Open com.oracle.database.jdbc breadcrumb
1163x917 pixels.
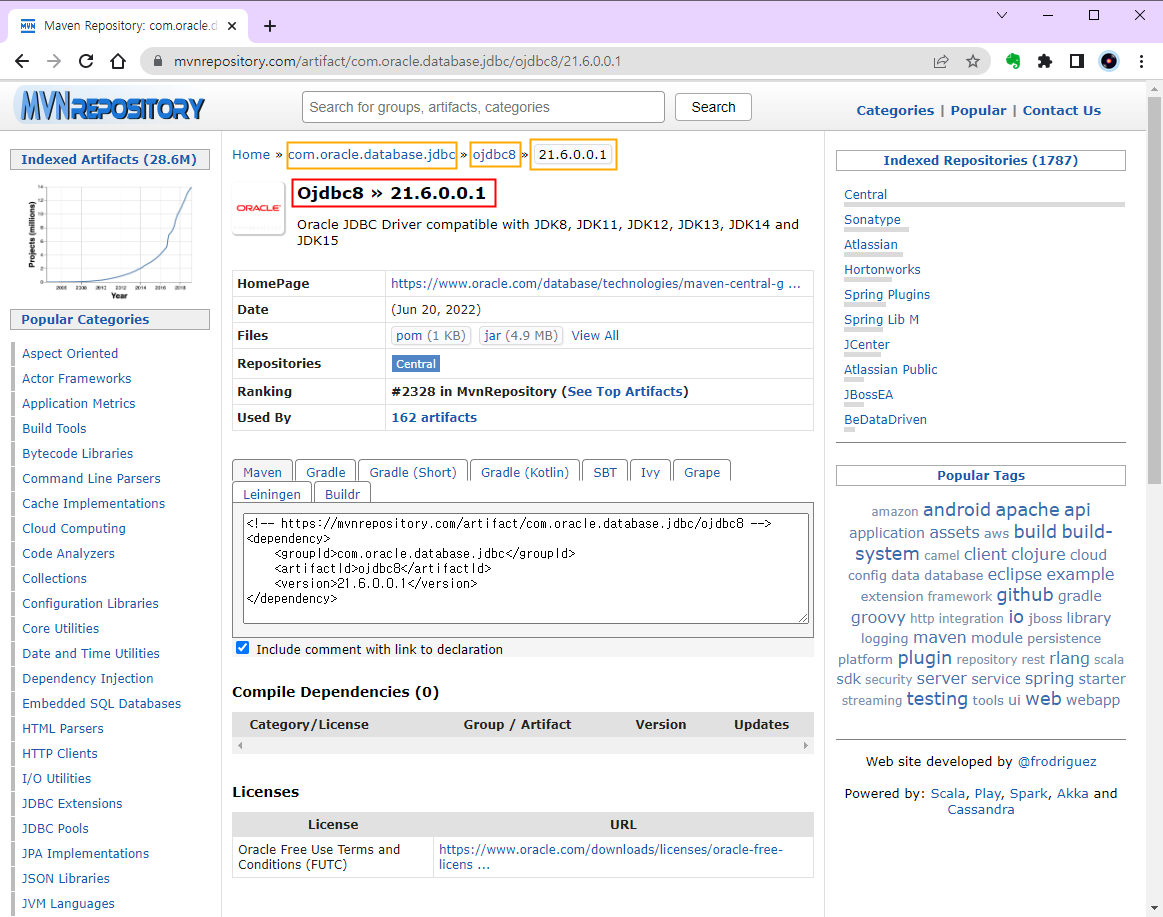click(372, 154)
